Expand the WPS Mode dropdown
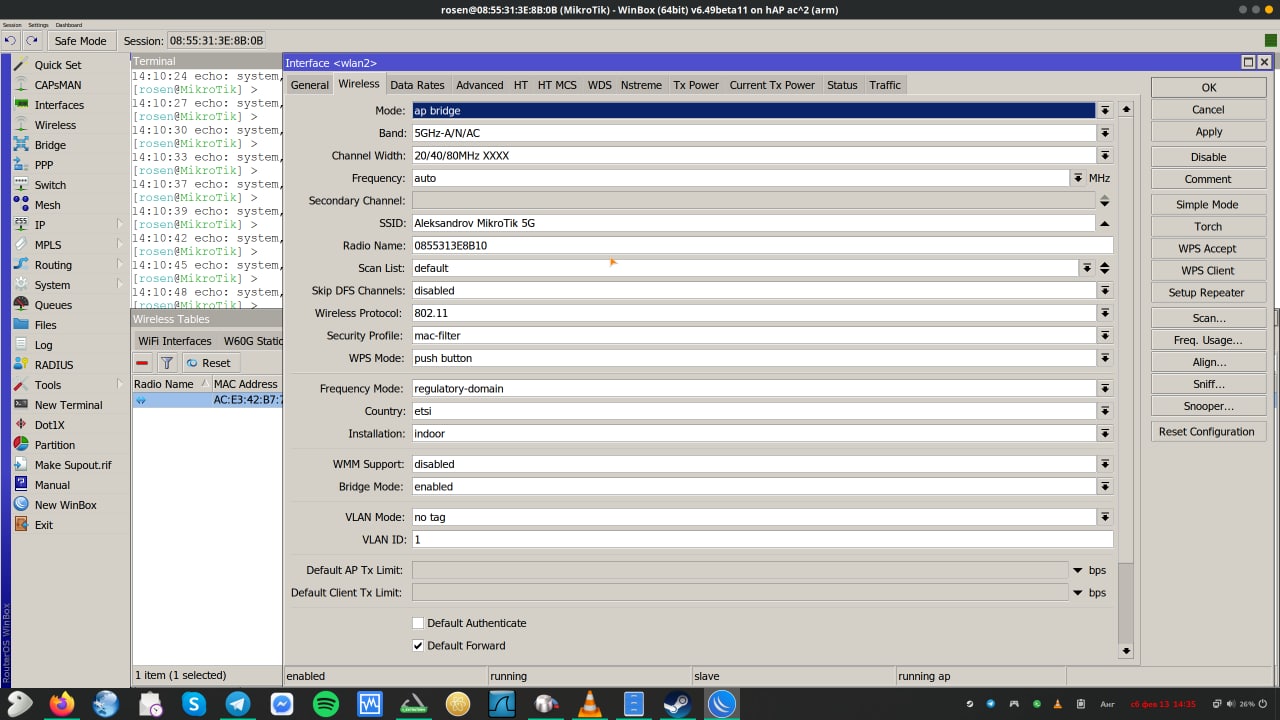The image size is (1280, 720). 1105,358
